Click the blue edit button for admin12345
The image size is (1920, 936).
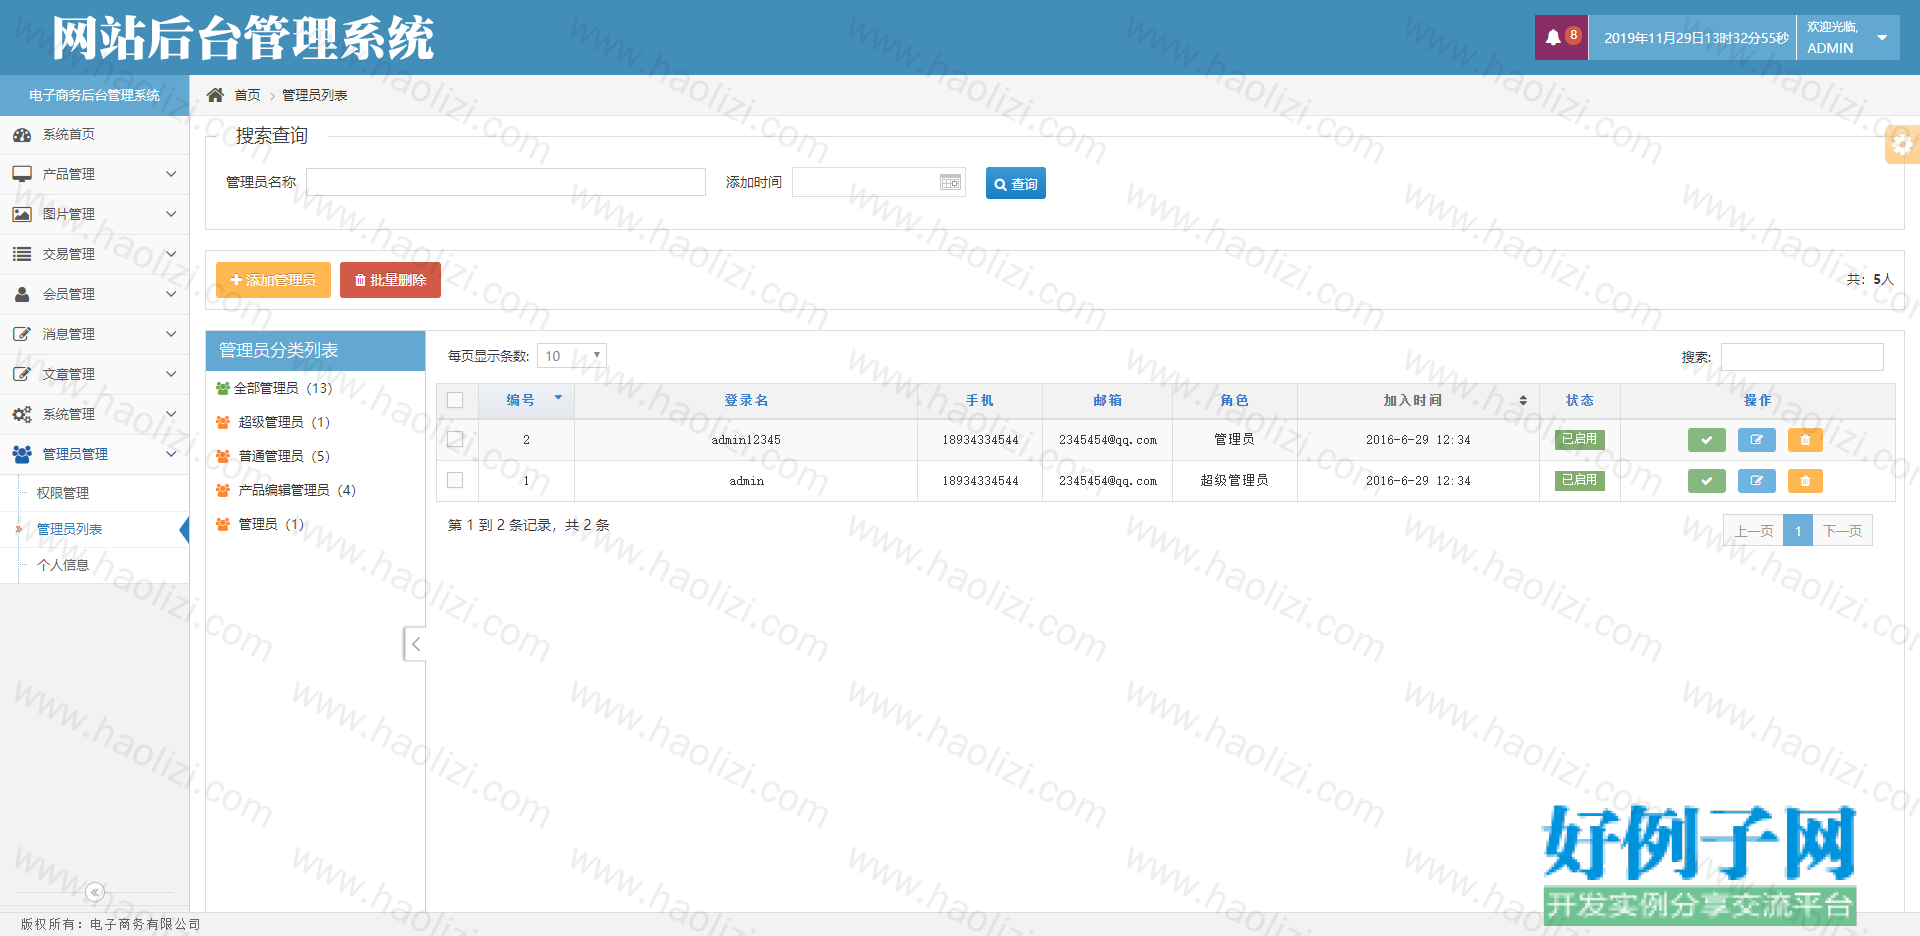click(1757, 440)
